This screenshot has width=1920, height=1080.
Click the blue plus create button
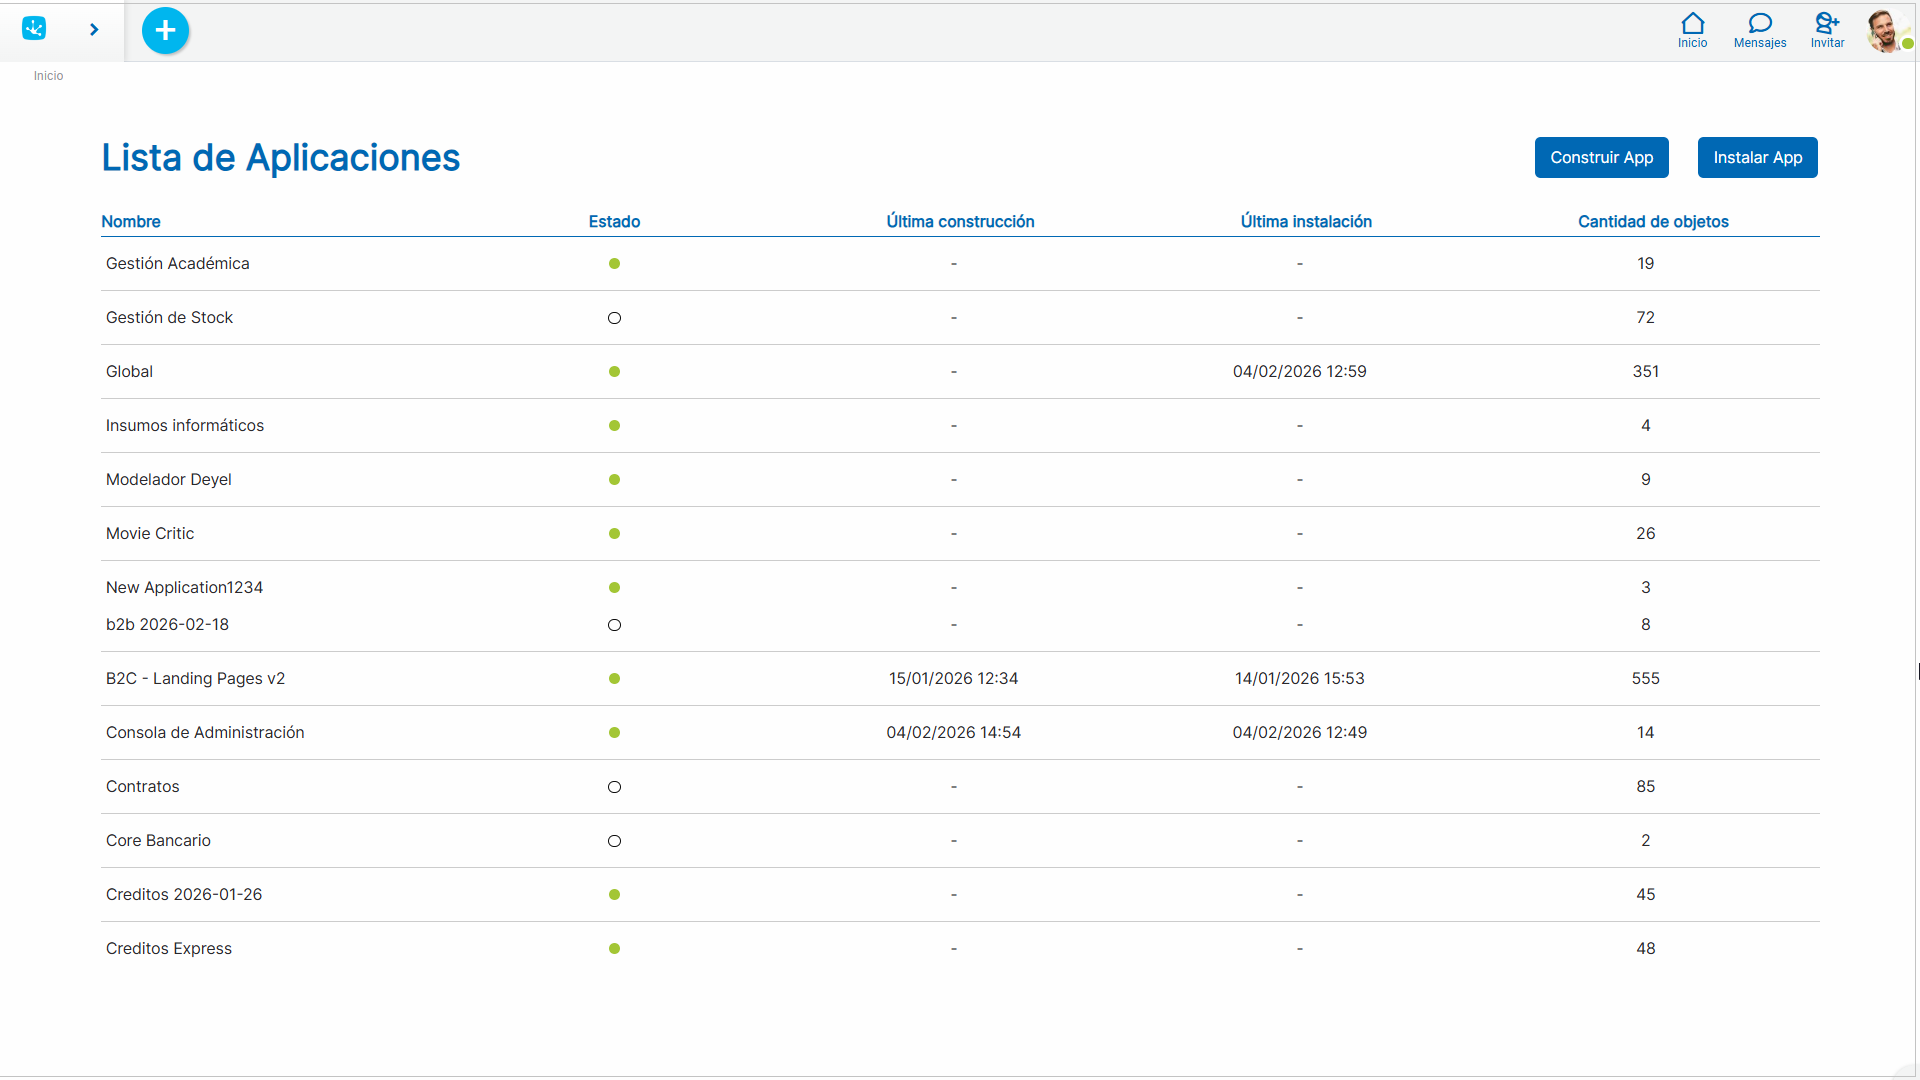tap(165, 31)
